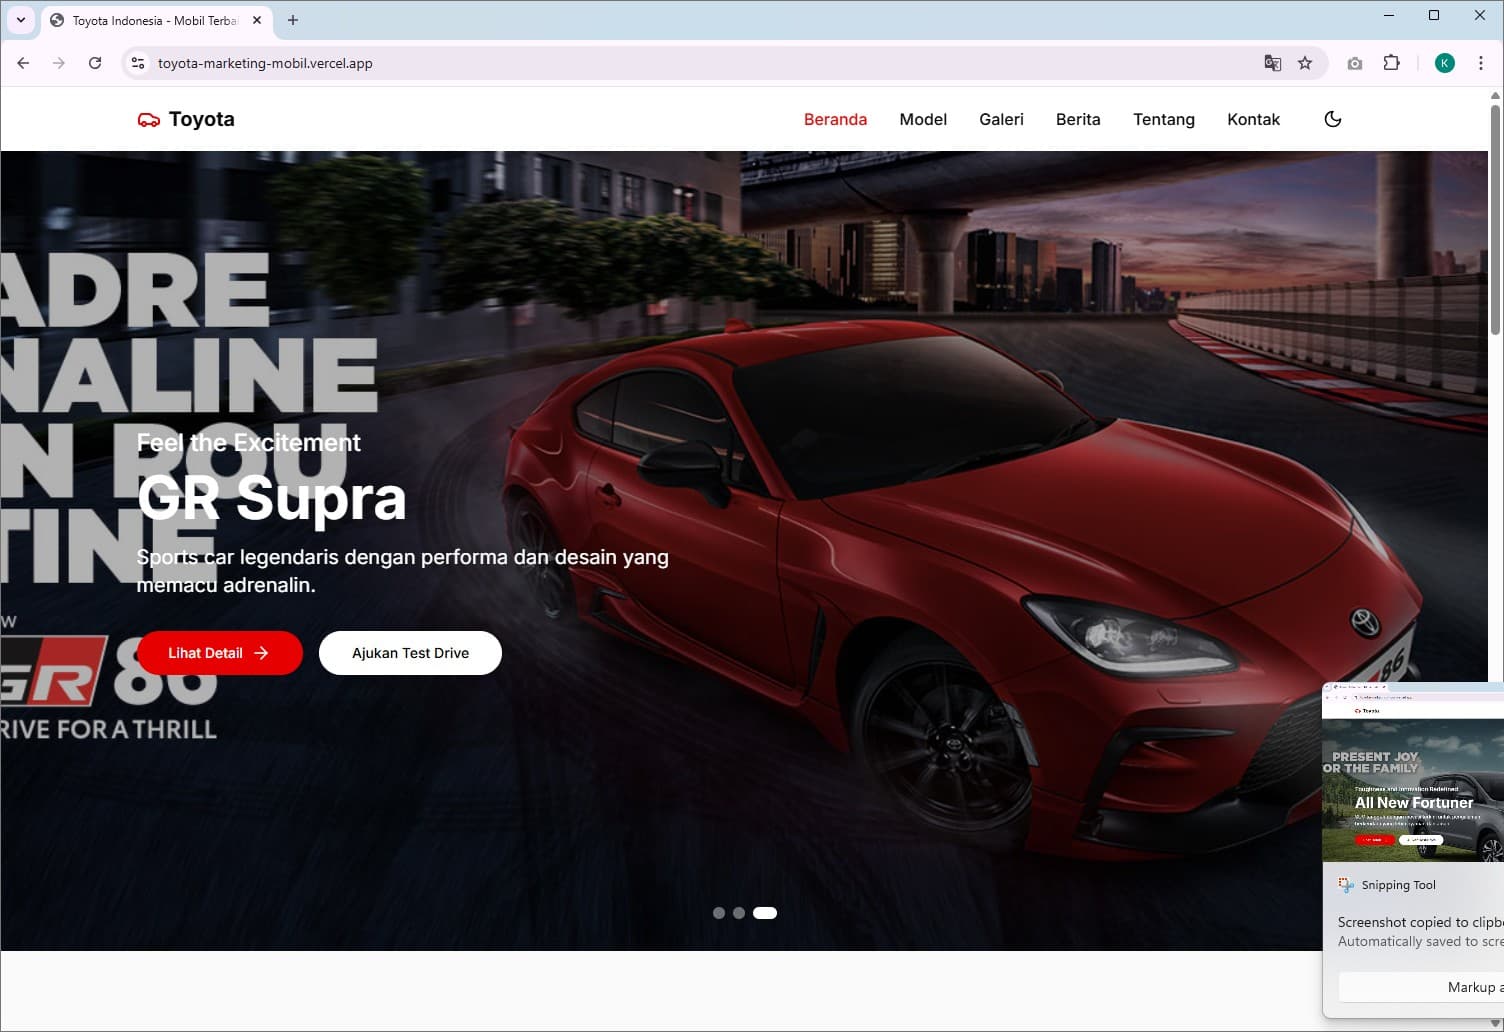Image resolution: width=1504 pixels, height=1032 pixels.
Task: Click the Markup button in Snipping Tool notification
Action: click(x=1422, y=987)
